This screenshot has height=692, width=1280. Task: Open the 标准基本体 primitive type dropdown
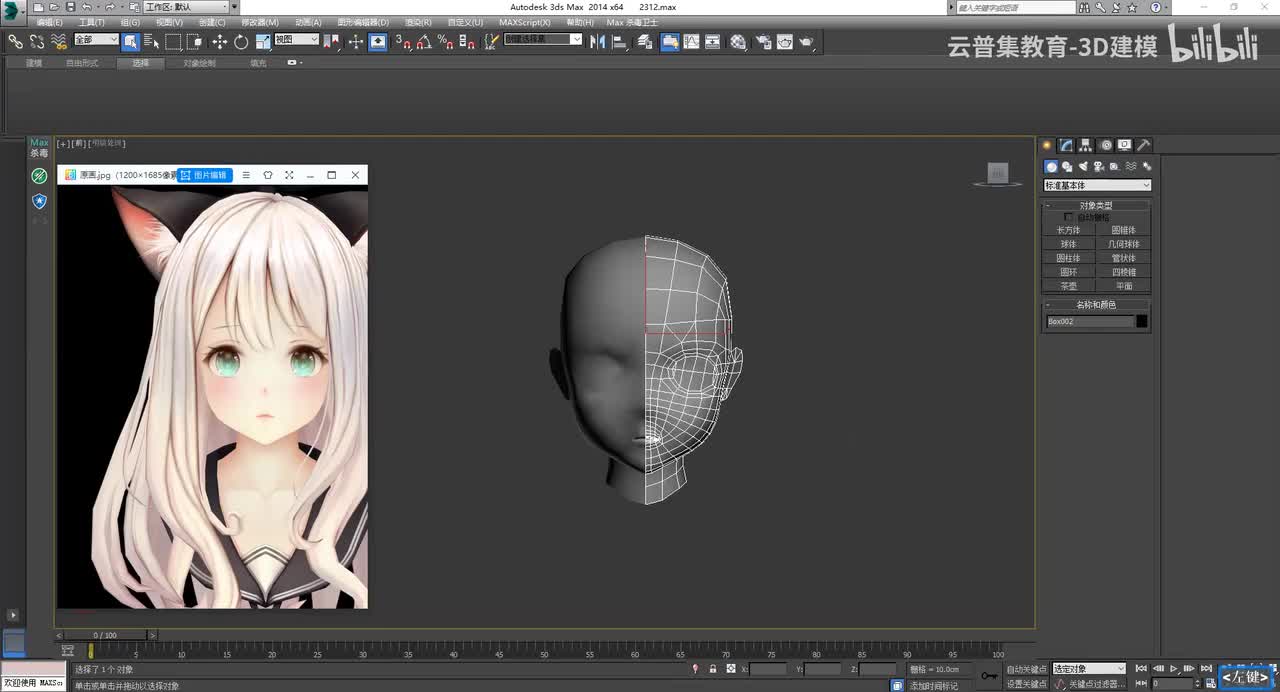tap(1097, 185)
